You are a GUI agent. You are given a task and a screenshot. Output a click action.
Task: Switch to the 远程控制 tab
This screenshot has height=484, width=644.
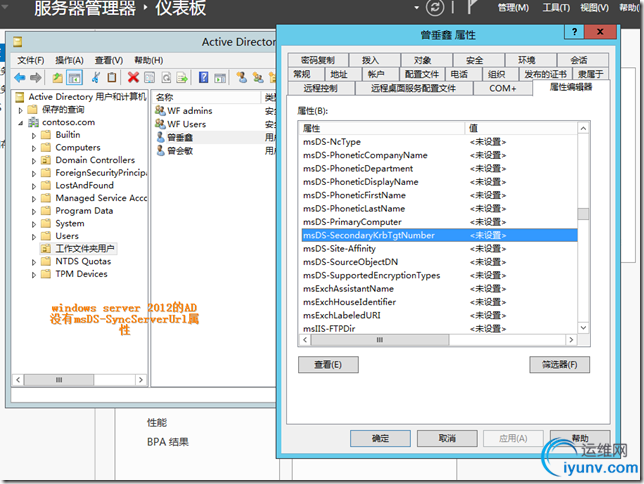point(321,88)
